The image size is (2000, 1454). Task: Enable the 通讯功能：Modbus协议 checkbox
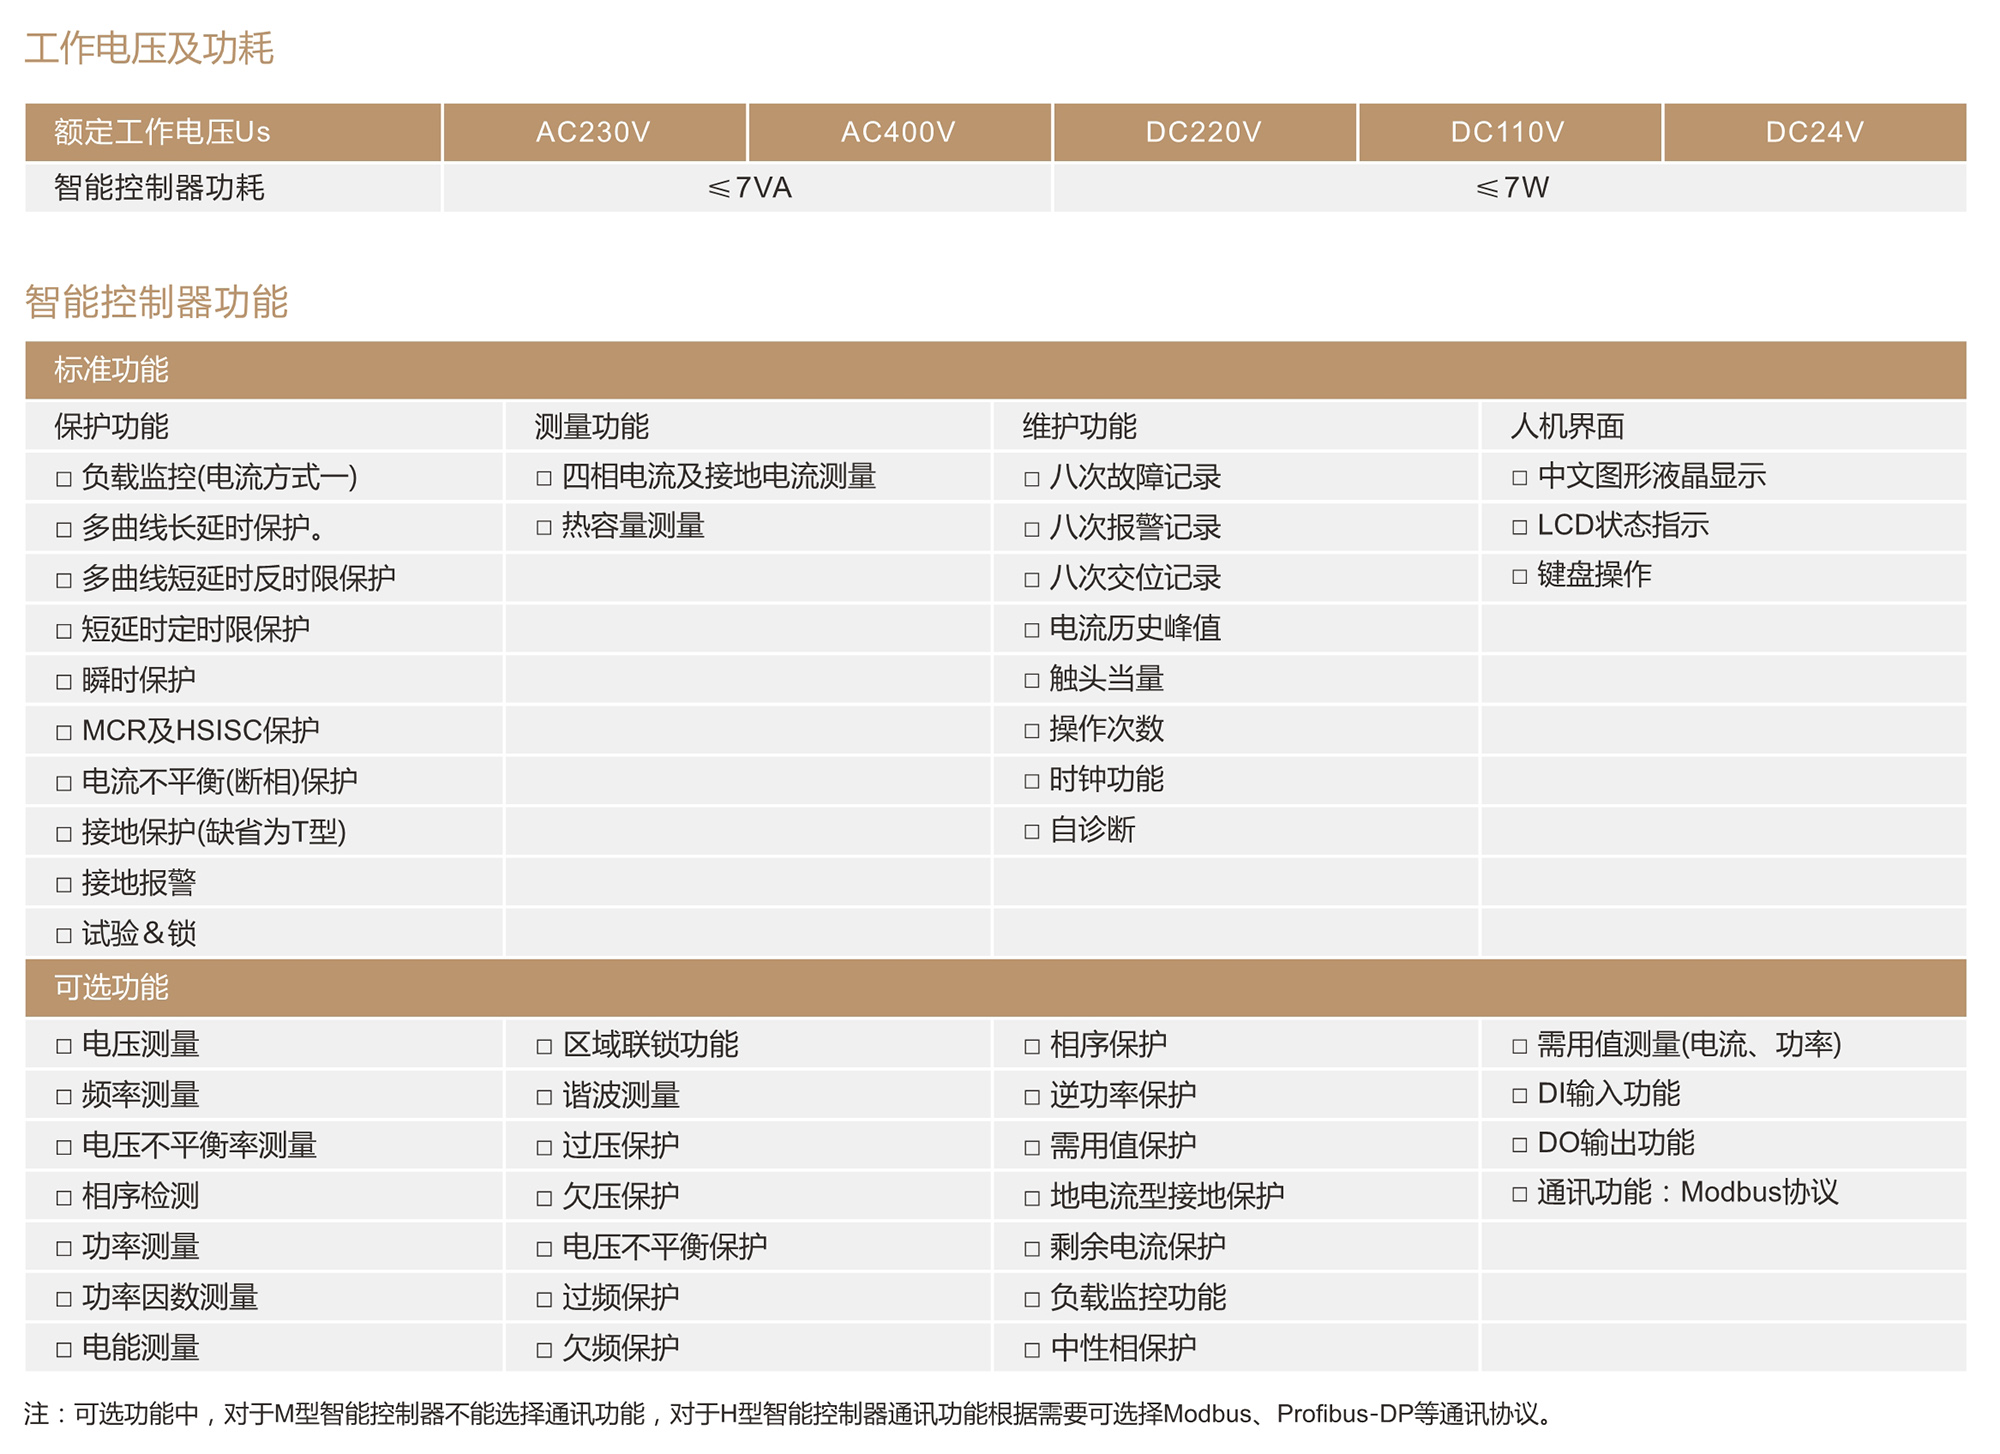[1520, 1194]
